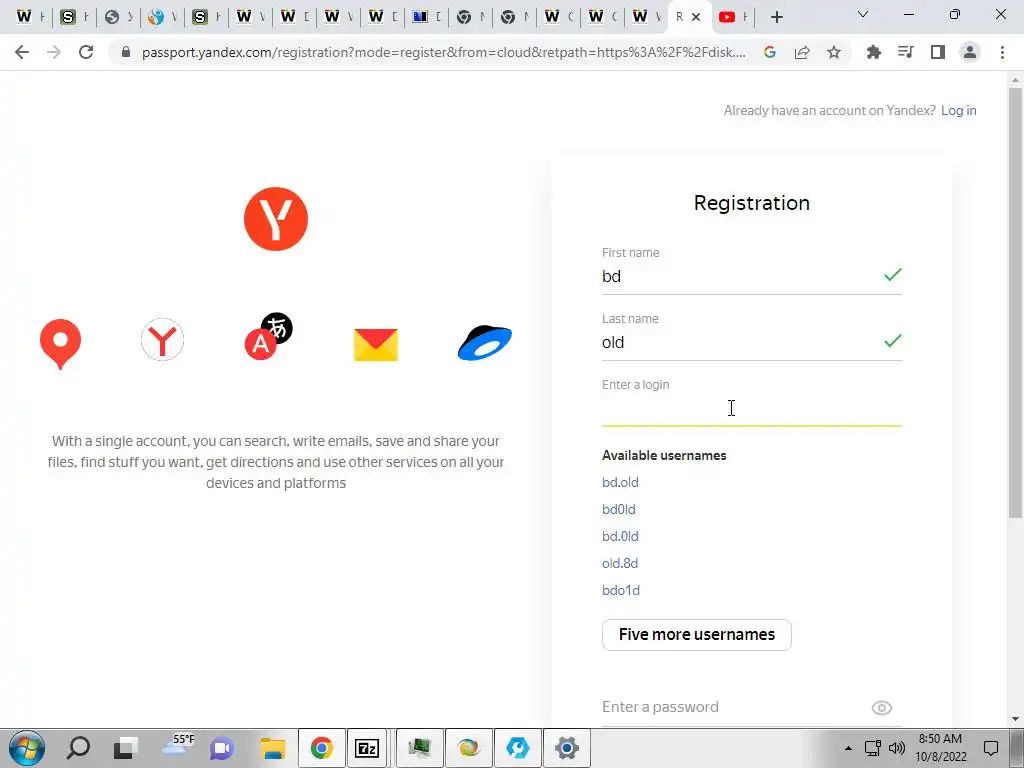
Task: Choose username bd0ld
Action: point(618,509)
